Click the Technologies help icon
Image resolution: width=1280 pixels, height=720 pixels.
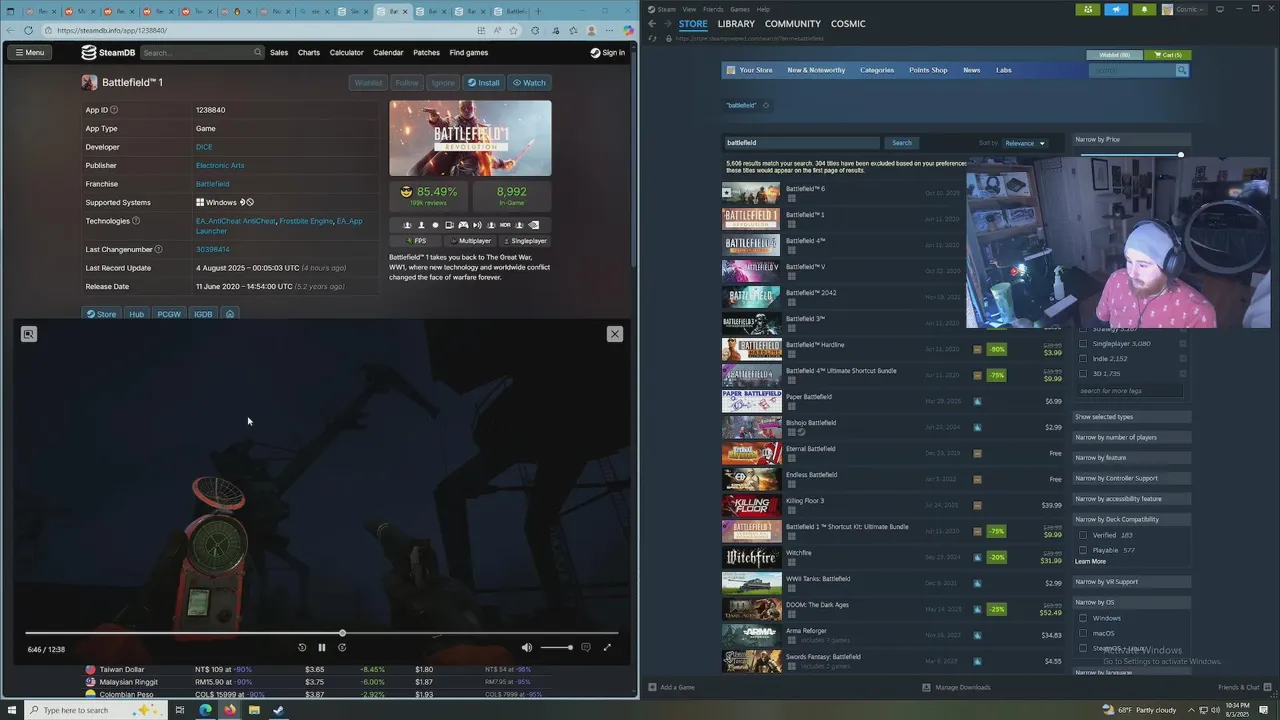[x=136, y=221]
